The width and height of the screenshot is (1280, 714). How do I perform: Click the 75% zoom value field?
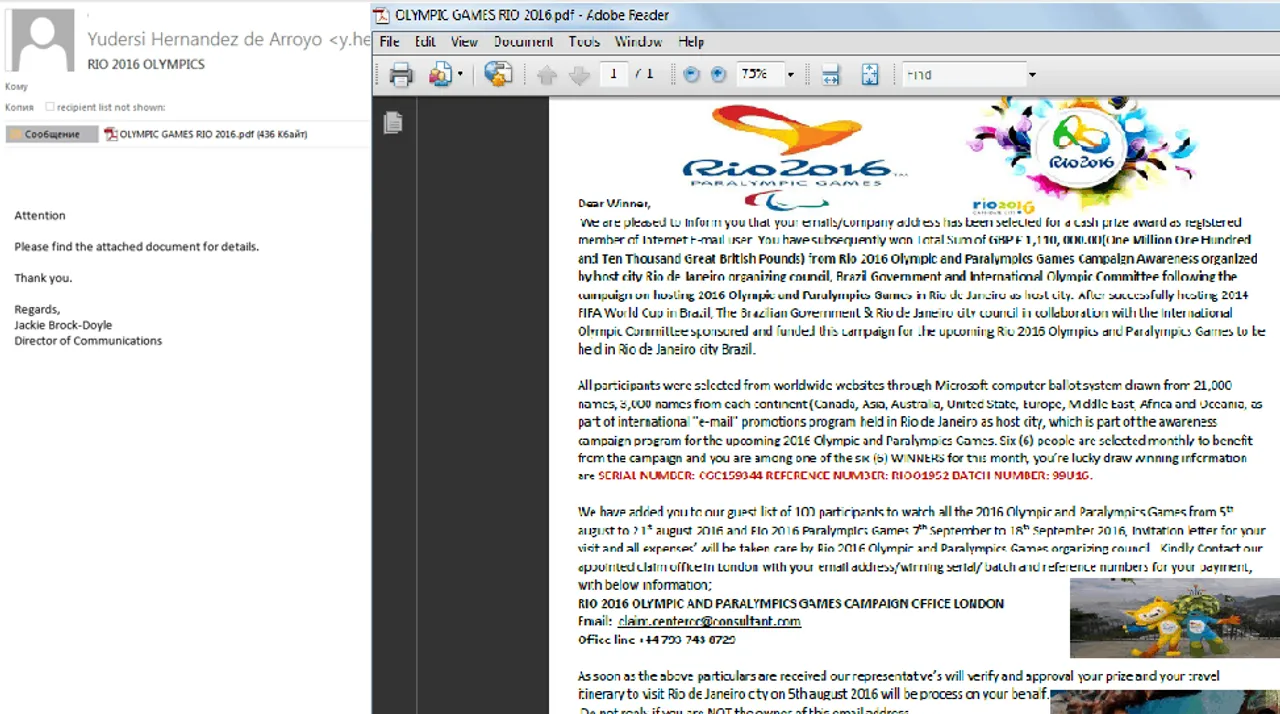pos(758,74)
